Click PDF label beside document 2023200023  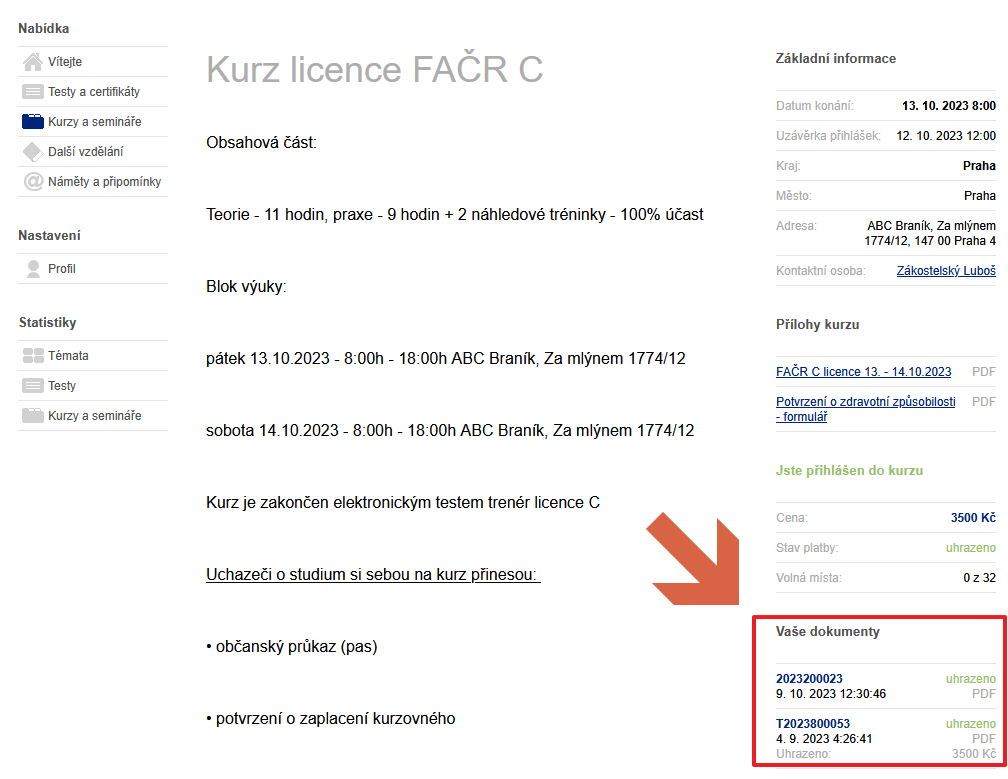coord(984,693)
